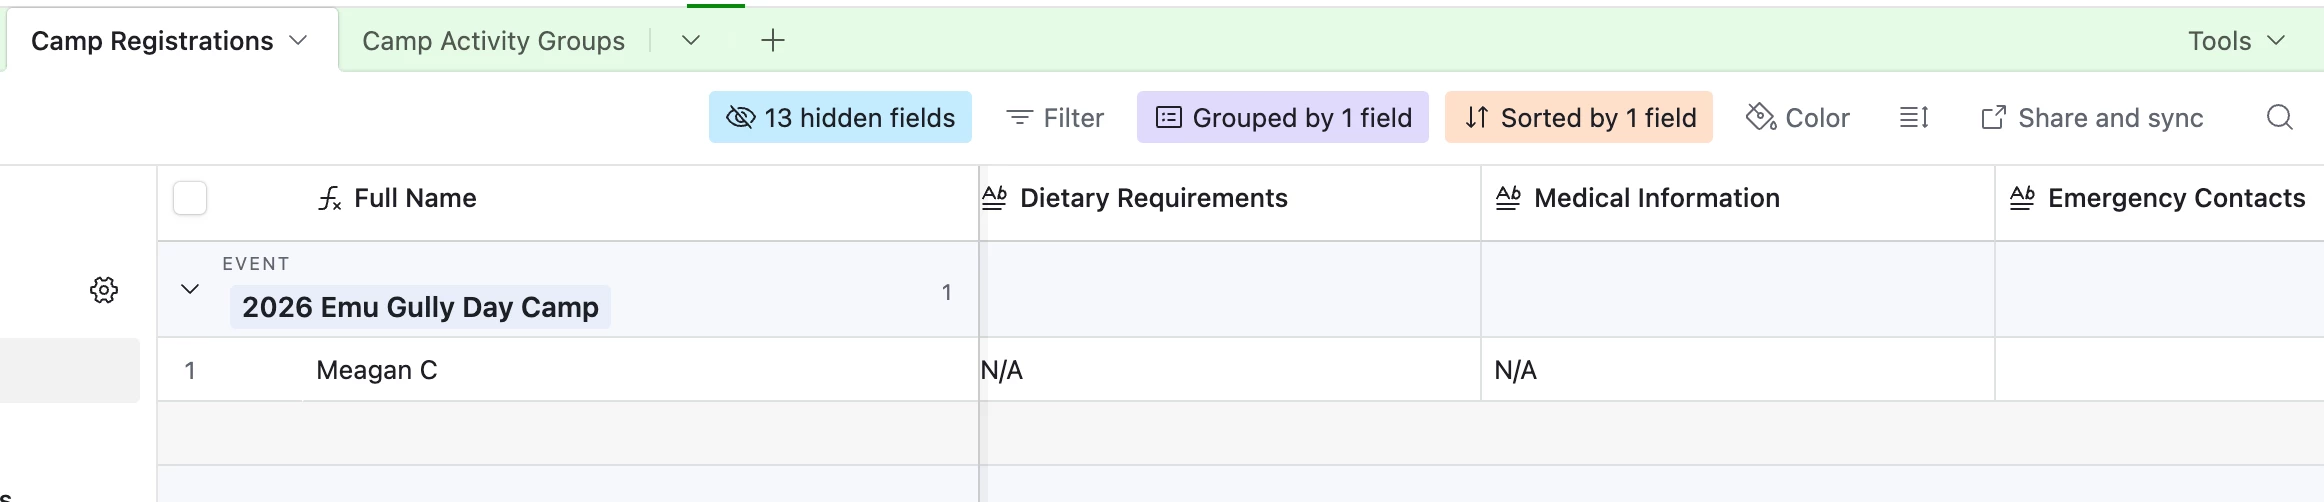Click Sorted by 1 field button
Viewport: 2324px width, 502px height.
[1579, 118]
